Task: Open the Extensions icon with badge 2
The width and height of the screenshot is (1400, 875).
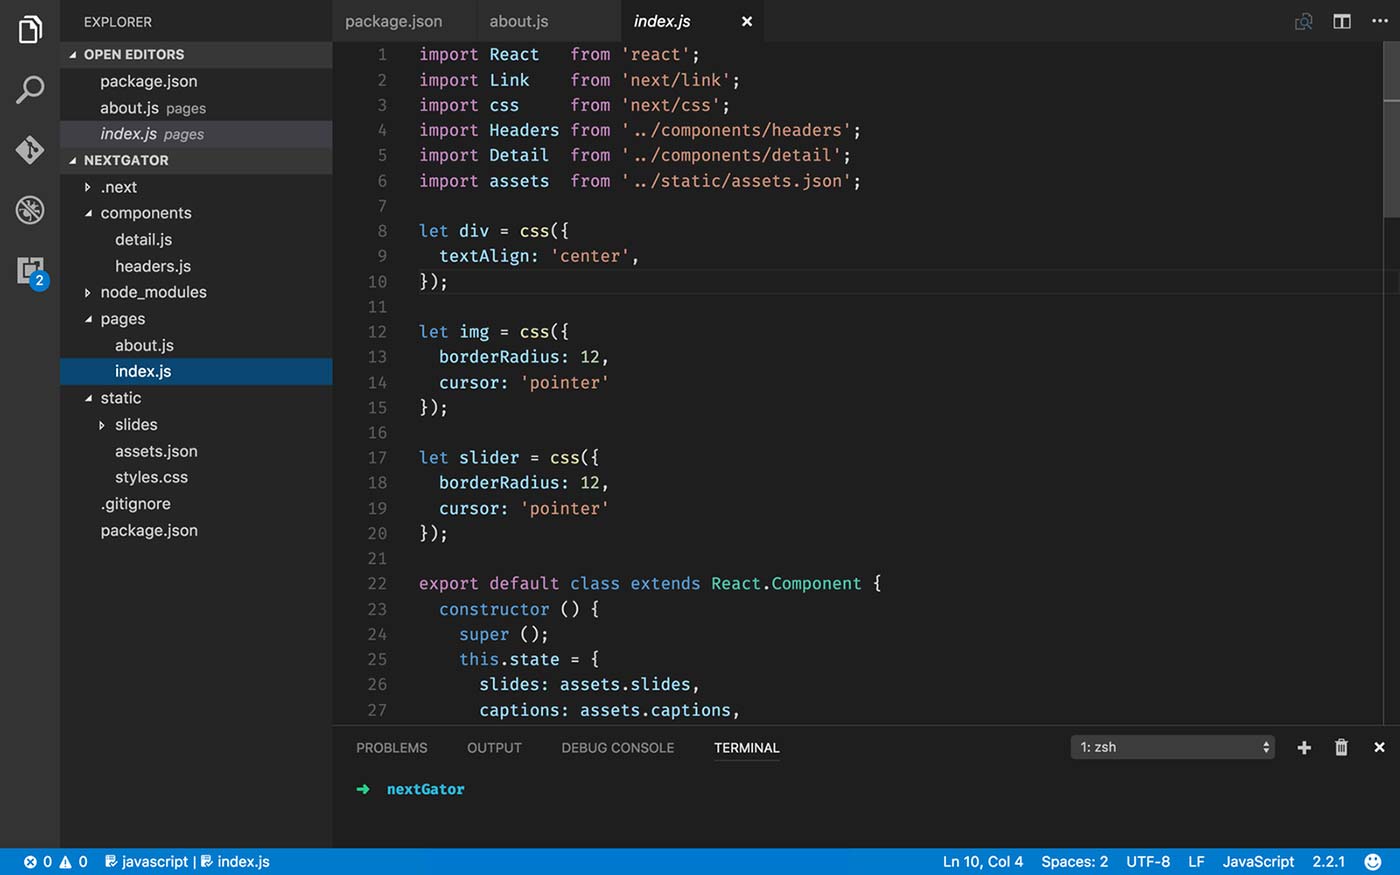Action: tap(29, 270)
